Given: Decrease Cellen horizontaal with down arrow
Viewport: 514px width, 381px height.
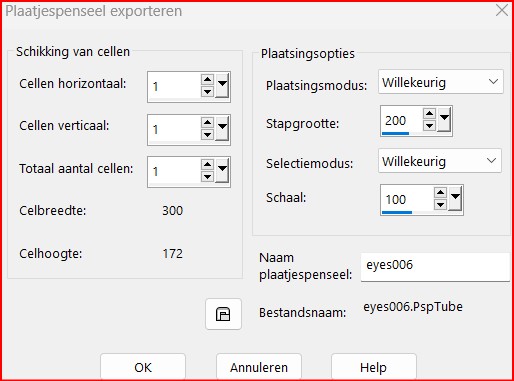Looking at the screenshot, I should click(x=207, y=92).
